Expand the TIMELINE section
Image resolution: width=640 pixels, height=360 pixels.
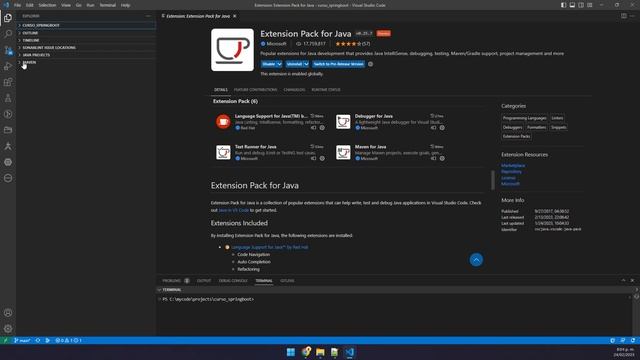[x=86, y=40]
